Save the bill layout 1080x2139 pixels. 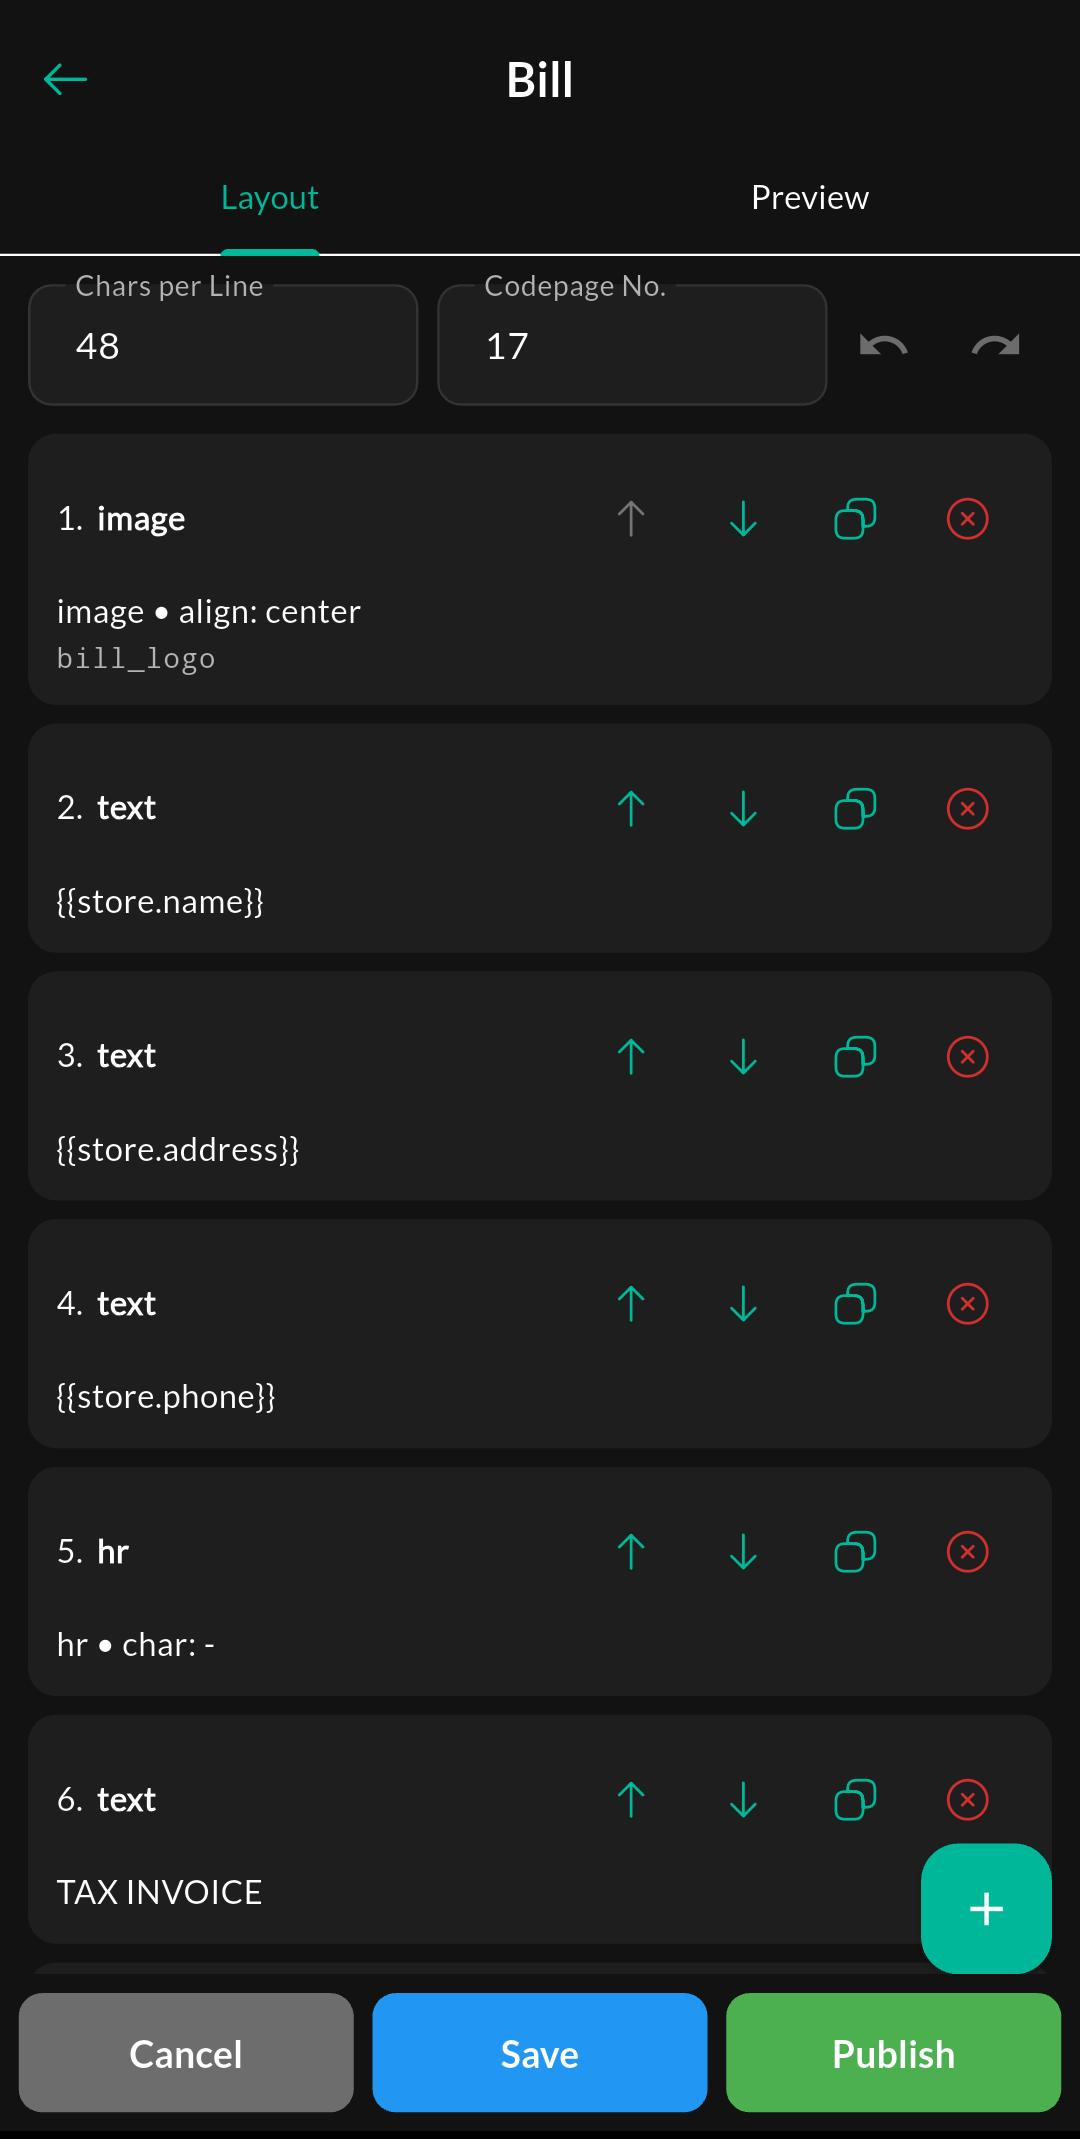[540, 2052]
